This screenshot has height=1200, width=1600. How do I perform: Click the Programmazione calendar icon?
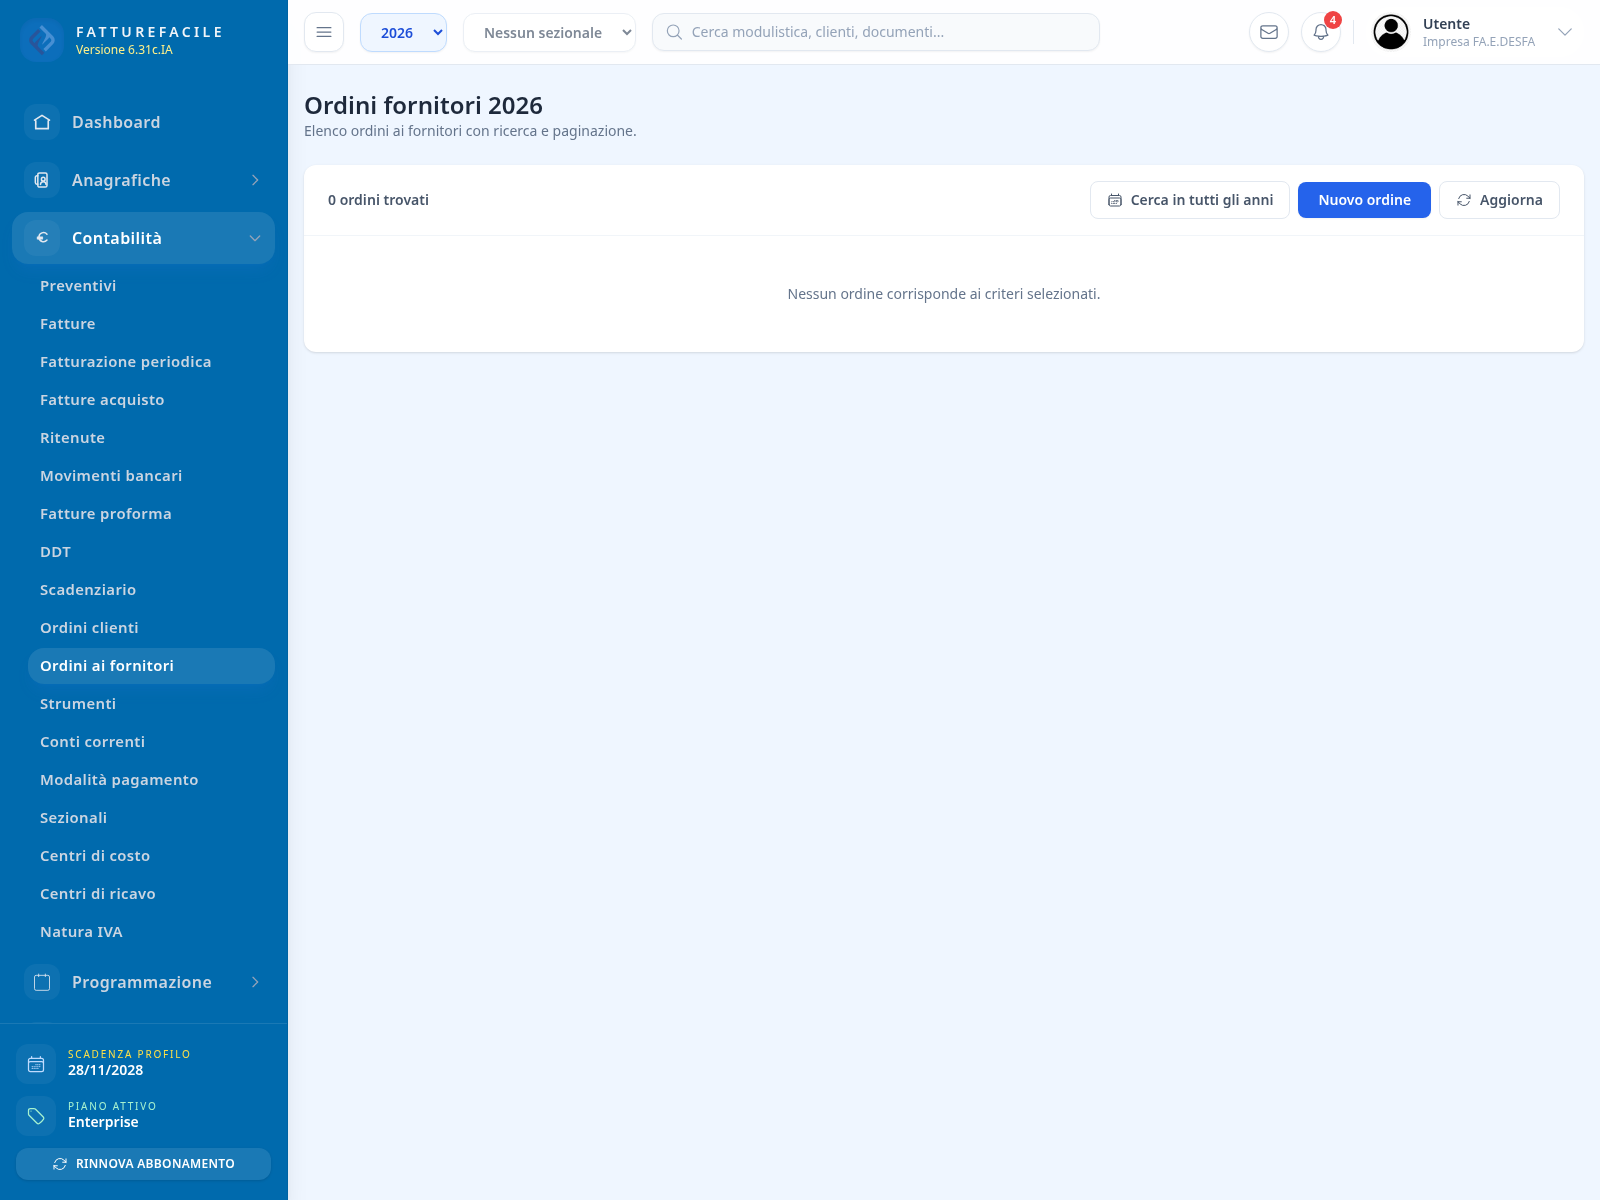[42, 982]
